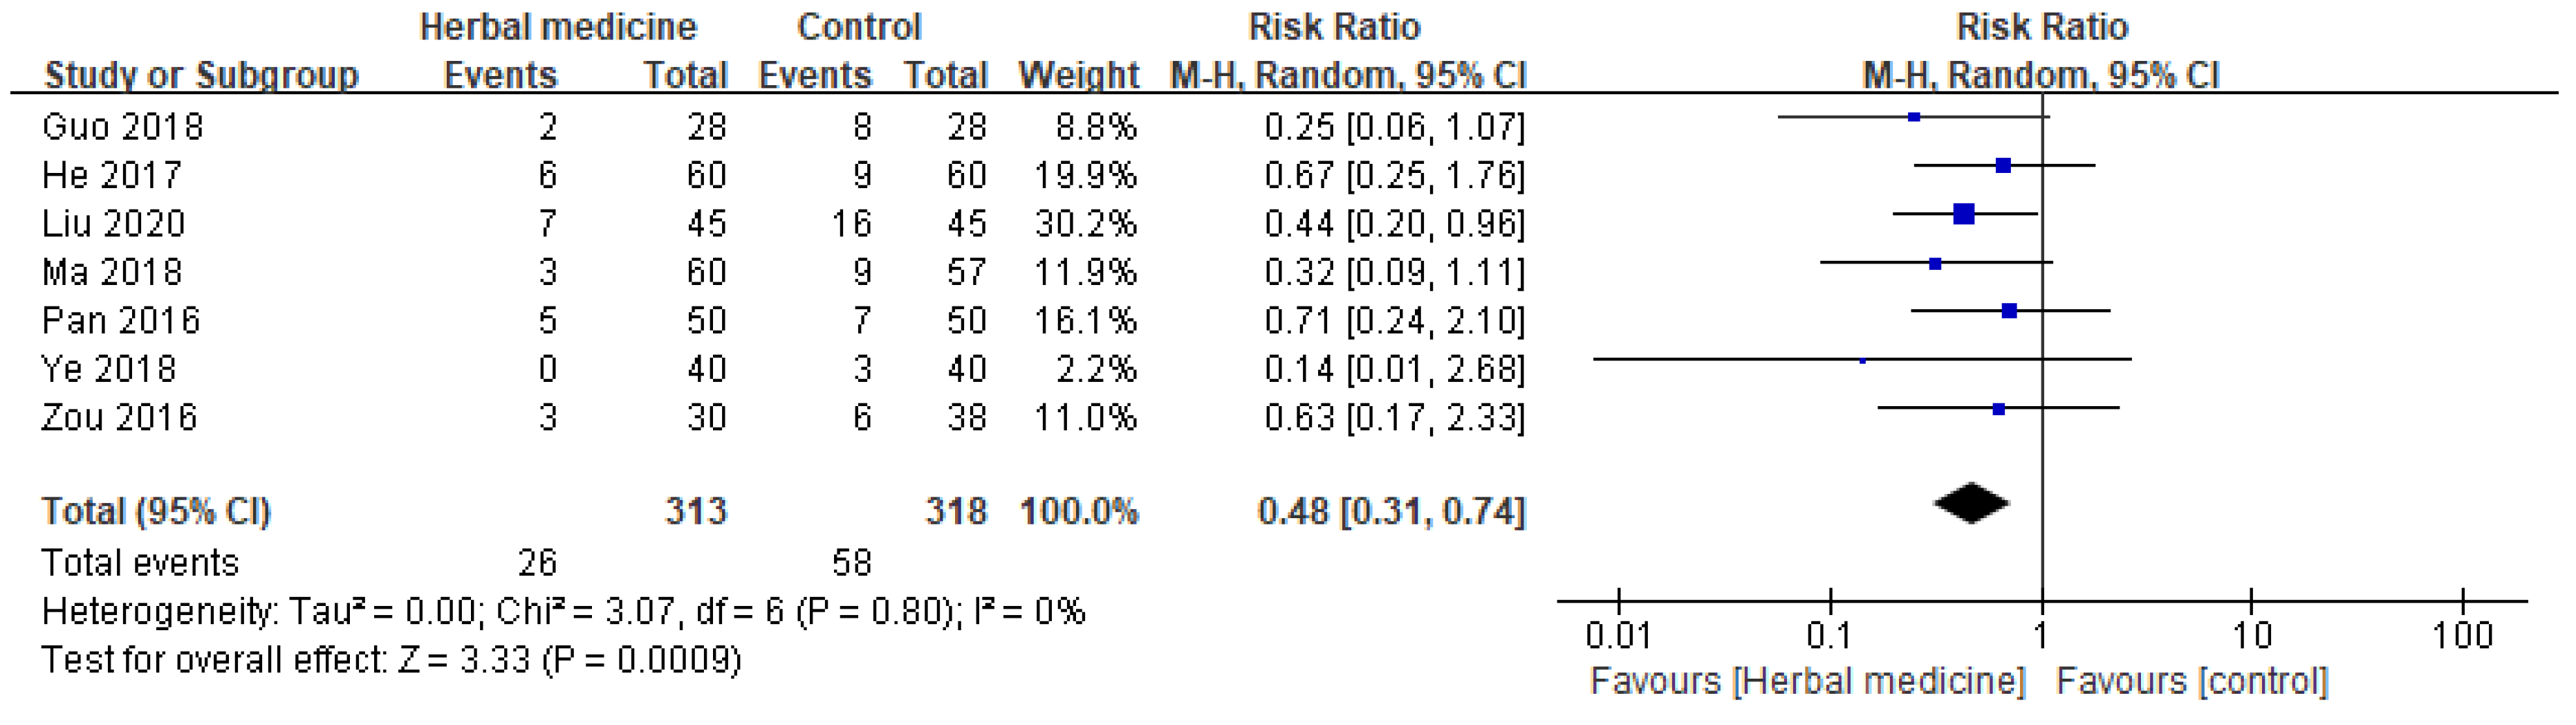Click the Control group heading
The height and width of the screenshot is (725, 2576).
pos(859,27)
